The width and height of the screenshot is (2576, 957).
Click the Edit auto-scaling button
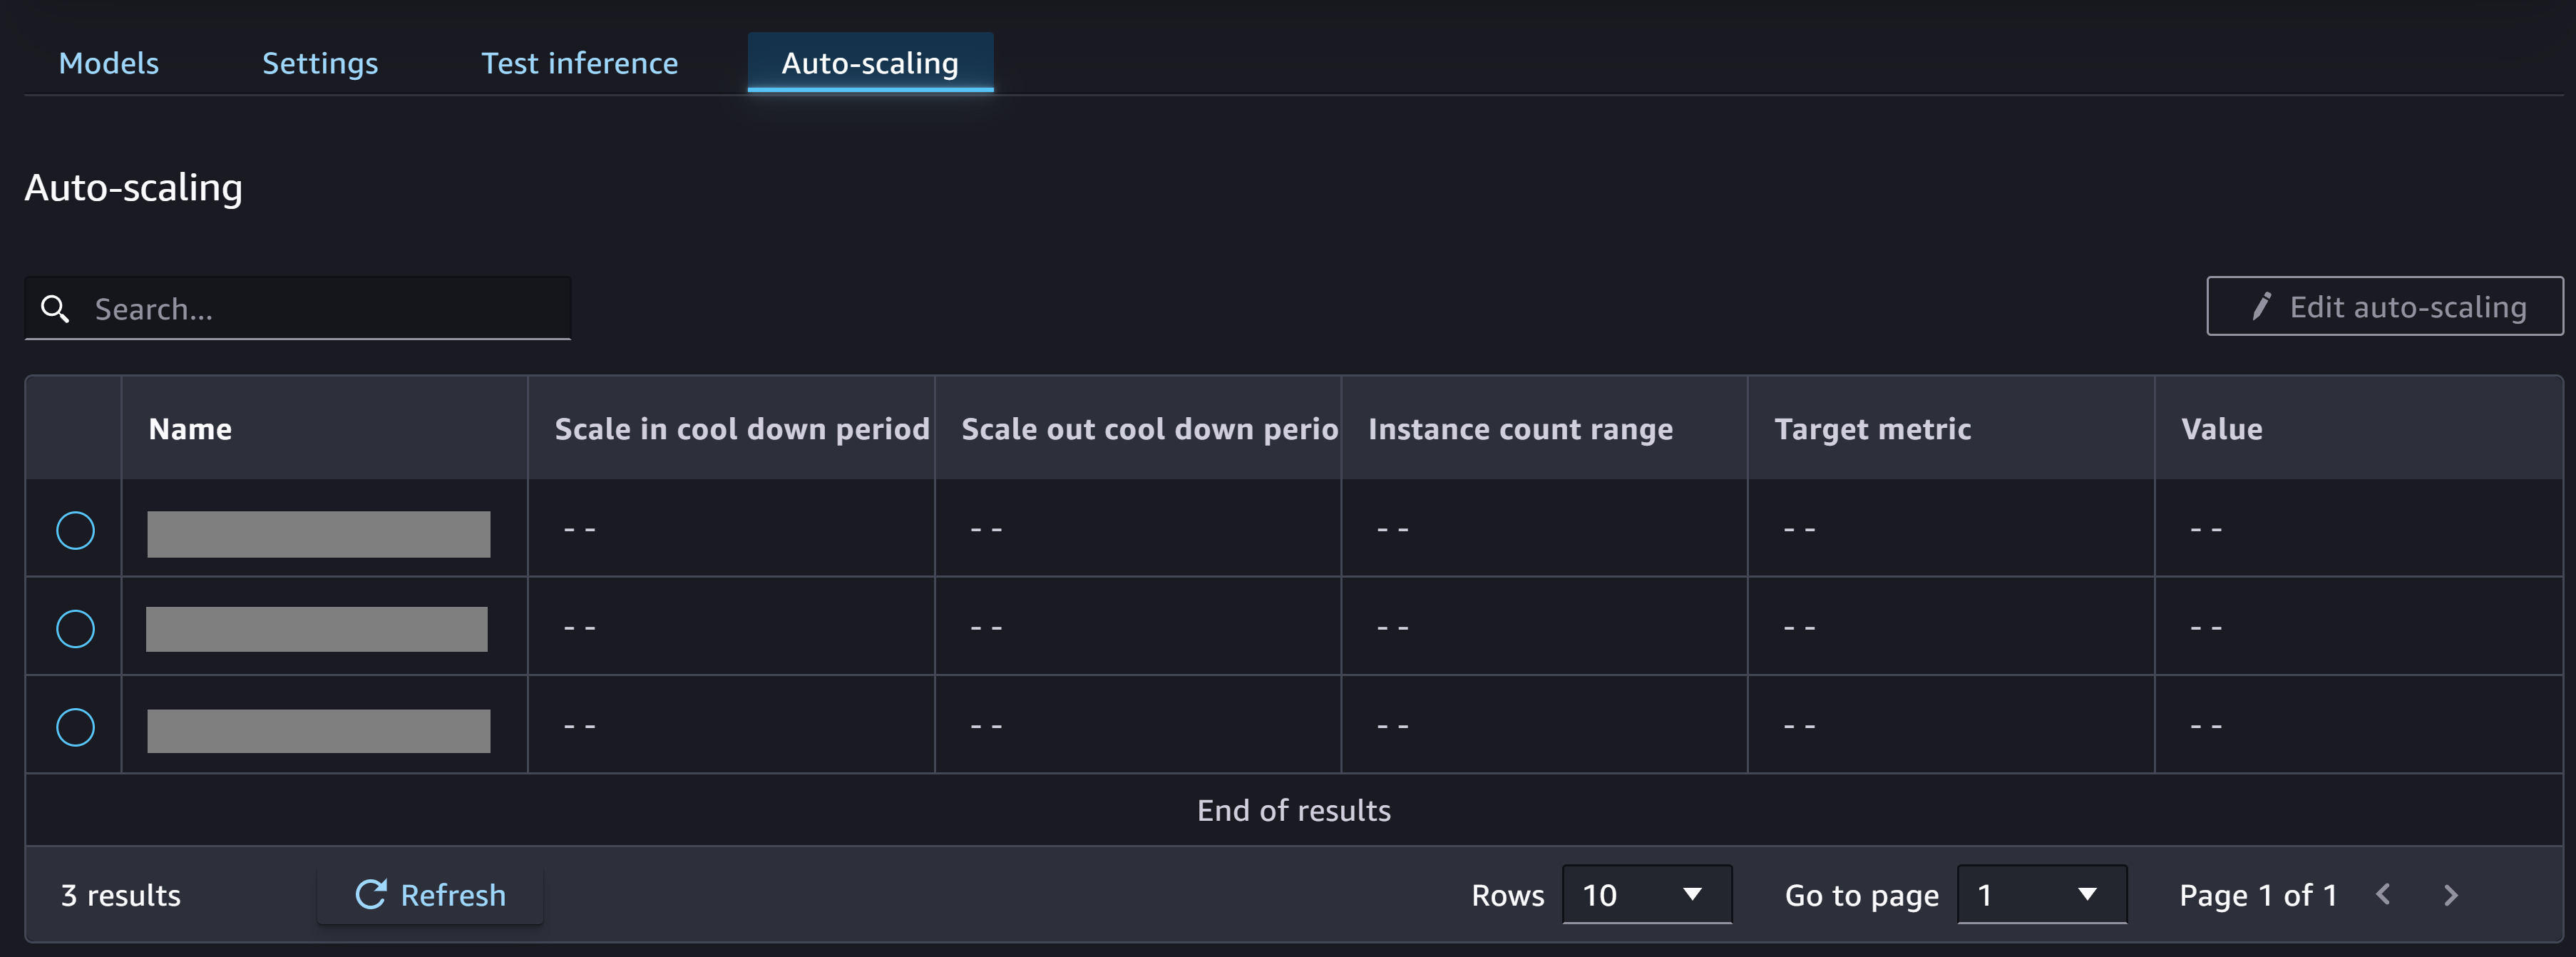[2382, 304]
